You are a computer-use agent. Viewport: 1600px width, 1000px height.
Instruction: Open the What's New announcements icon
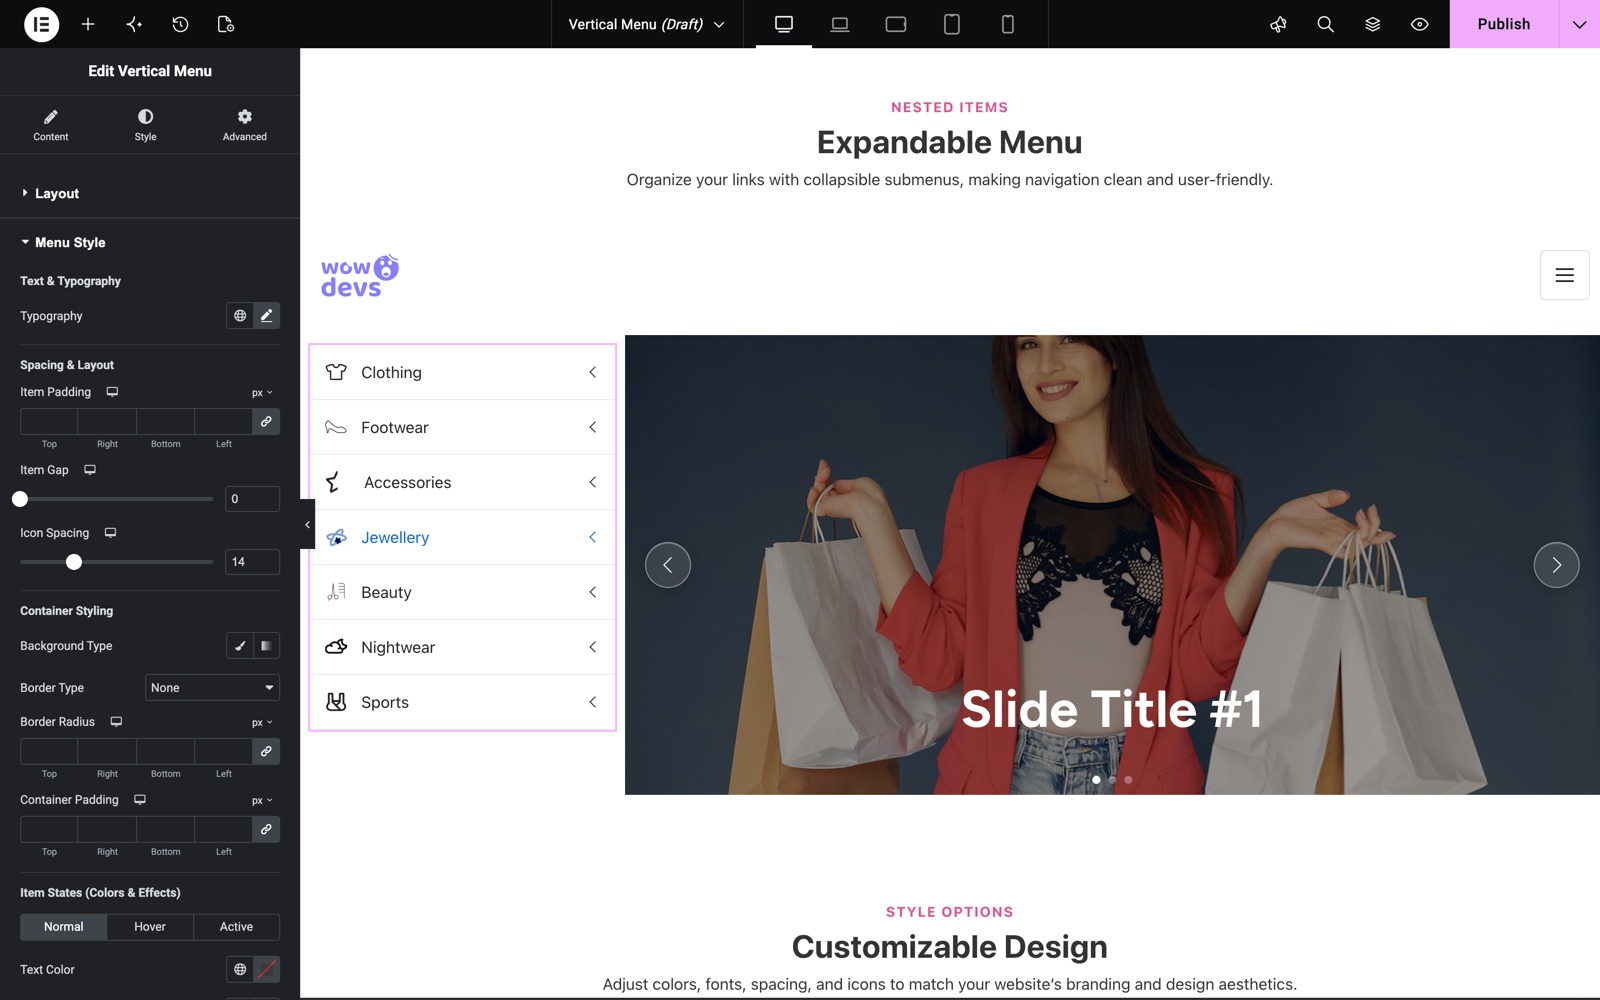click(x=1278, y=24)
